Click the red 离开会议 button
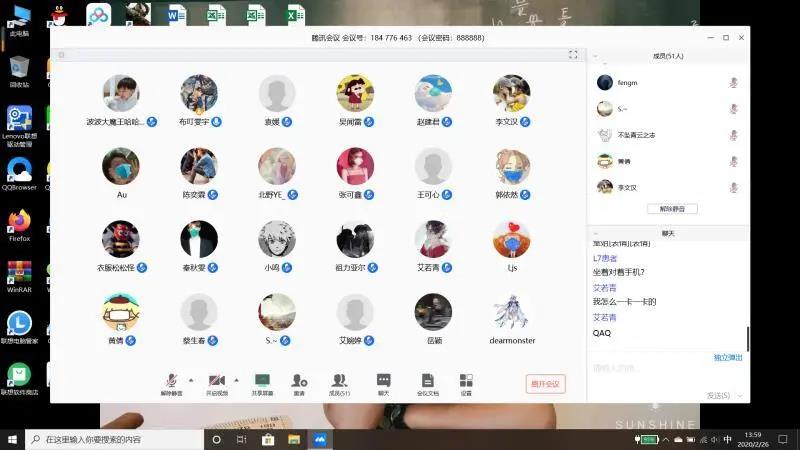800x450 pixels. click(546, 384)
